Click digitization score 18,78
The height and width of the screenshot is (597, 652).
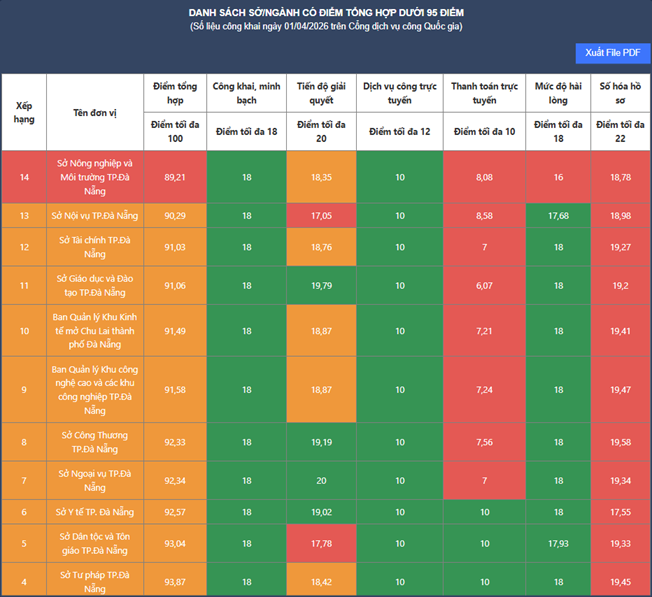(620, 177)
